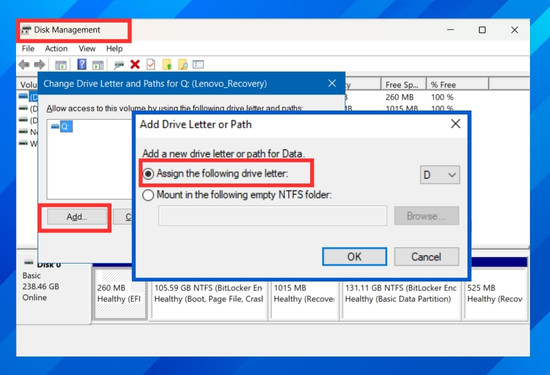Click OK in Add Drive Letter dialog
The width and height of the screenshot is (550, 375).
pyautogui.click(x=355, y=257)
